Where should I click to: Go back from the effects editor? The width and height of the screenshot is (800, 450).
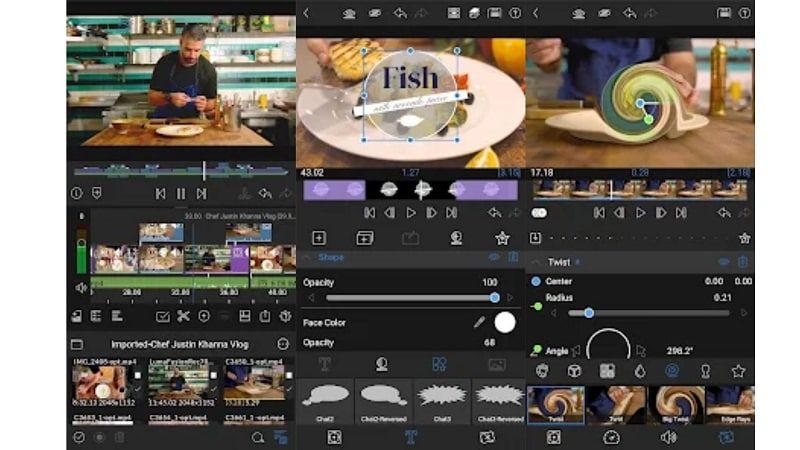(x=536, y=13)
